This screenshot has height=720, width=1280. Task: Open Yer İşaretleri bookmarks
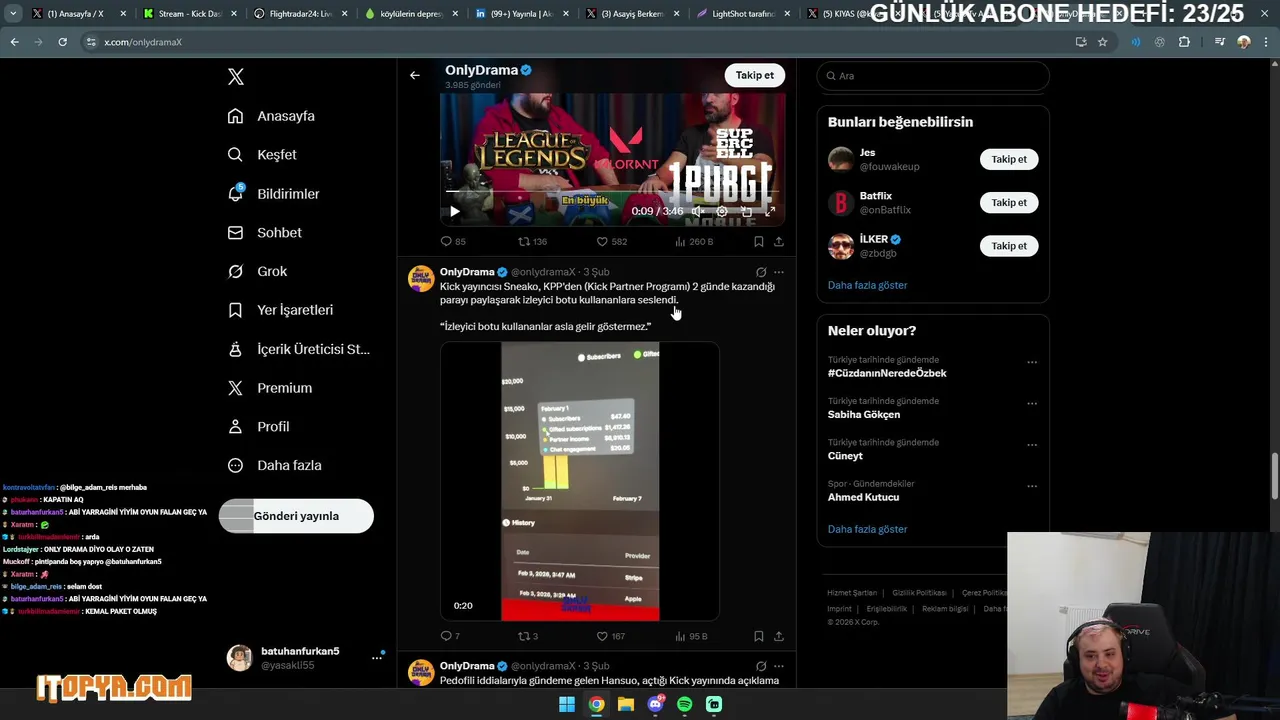(281, 310)
